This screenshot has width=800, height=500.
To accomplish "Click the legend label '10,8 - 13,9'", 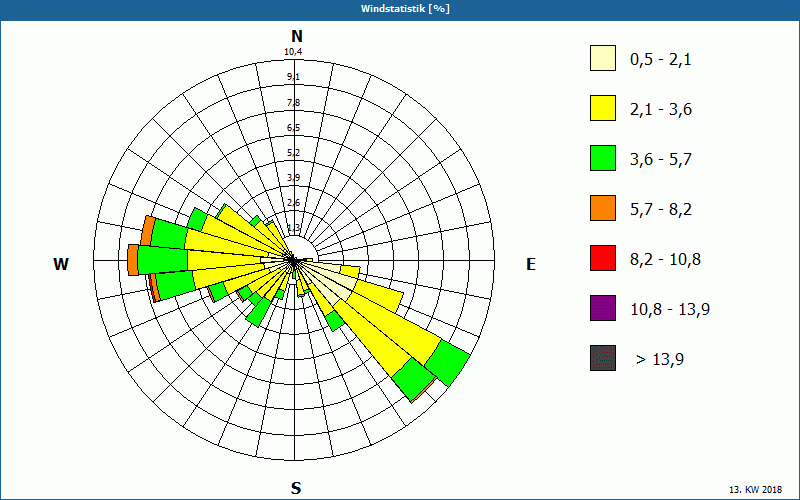I will [670, 310].
